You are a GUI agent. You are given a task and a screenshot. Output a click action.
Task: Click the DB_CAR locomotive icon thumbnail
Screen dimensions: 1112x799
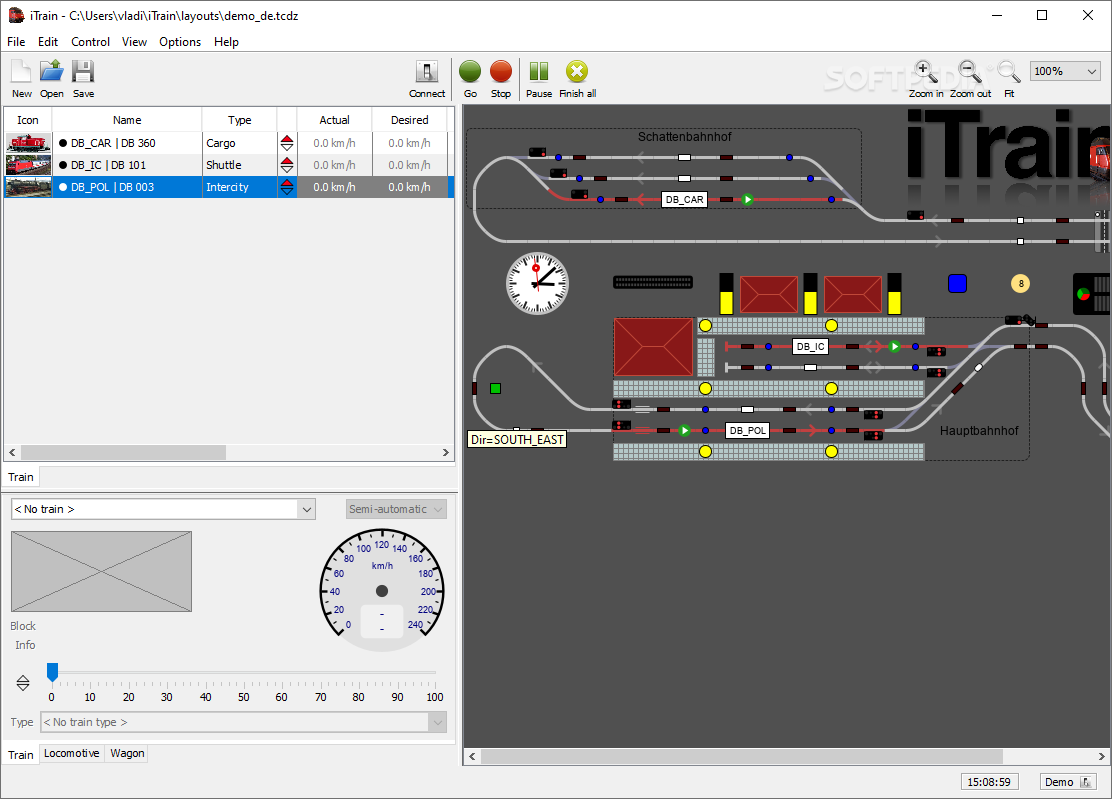pos(28,143)
